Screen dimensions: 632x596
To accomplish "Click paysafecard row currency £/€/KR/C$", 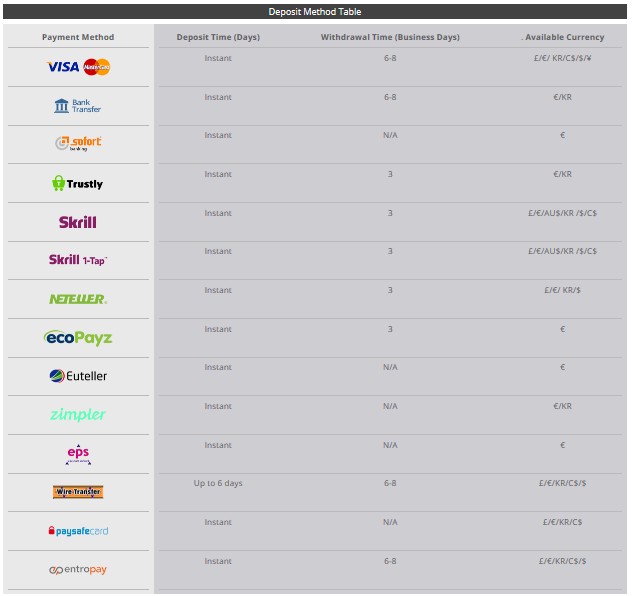I will click(563, 522).
